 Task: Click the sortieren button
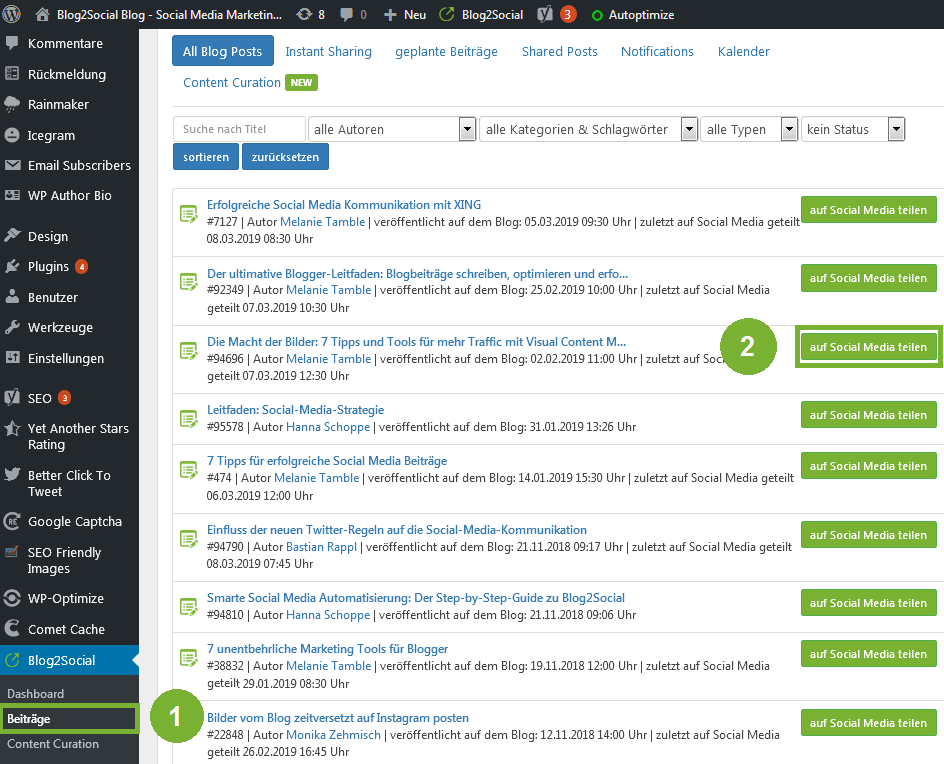[x=206, y=157]
